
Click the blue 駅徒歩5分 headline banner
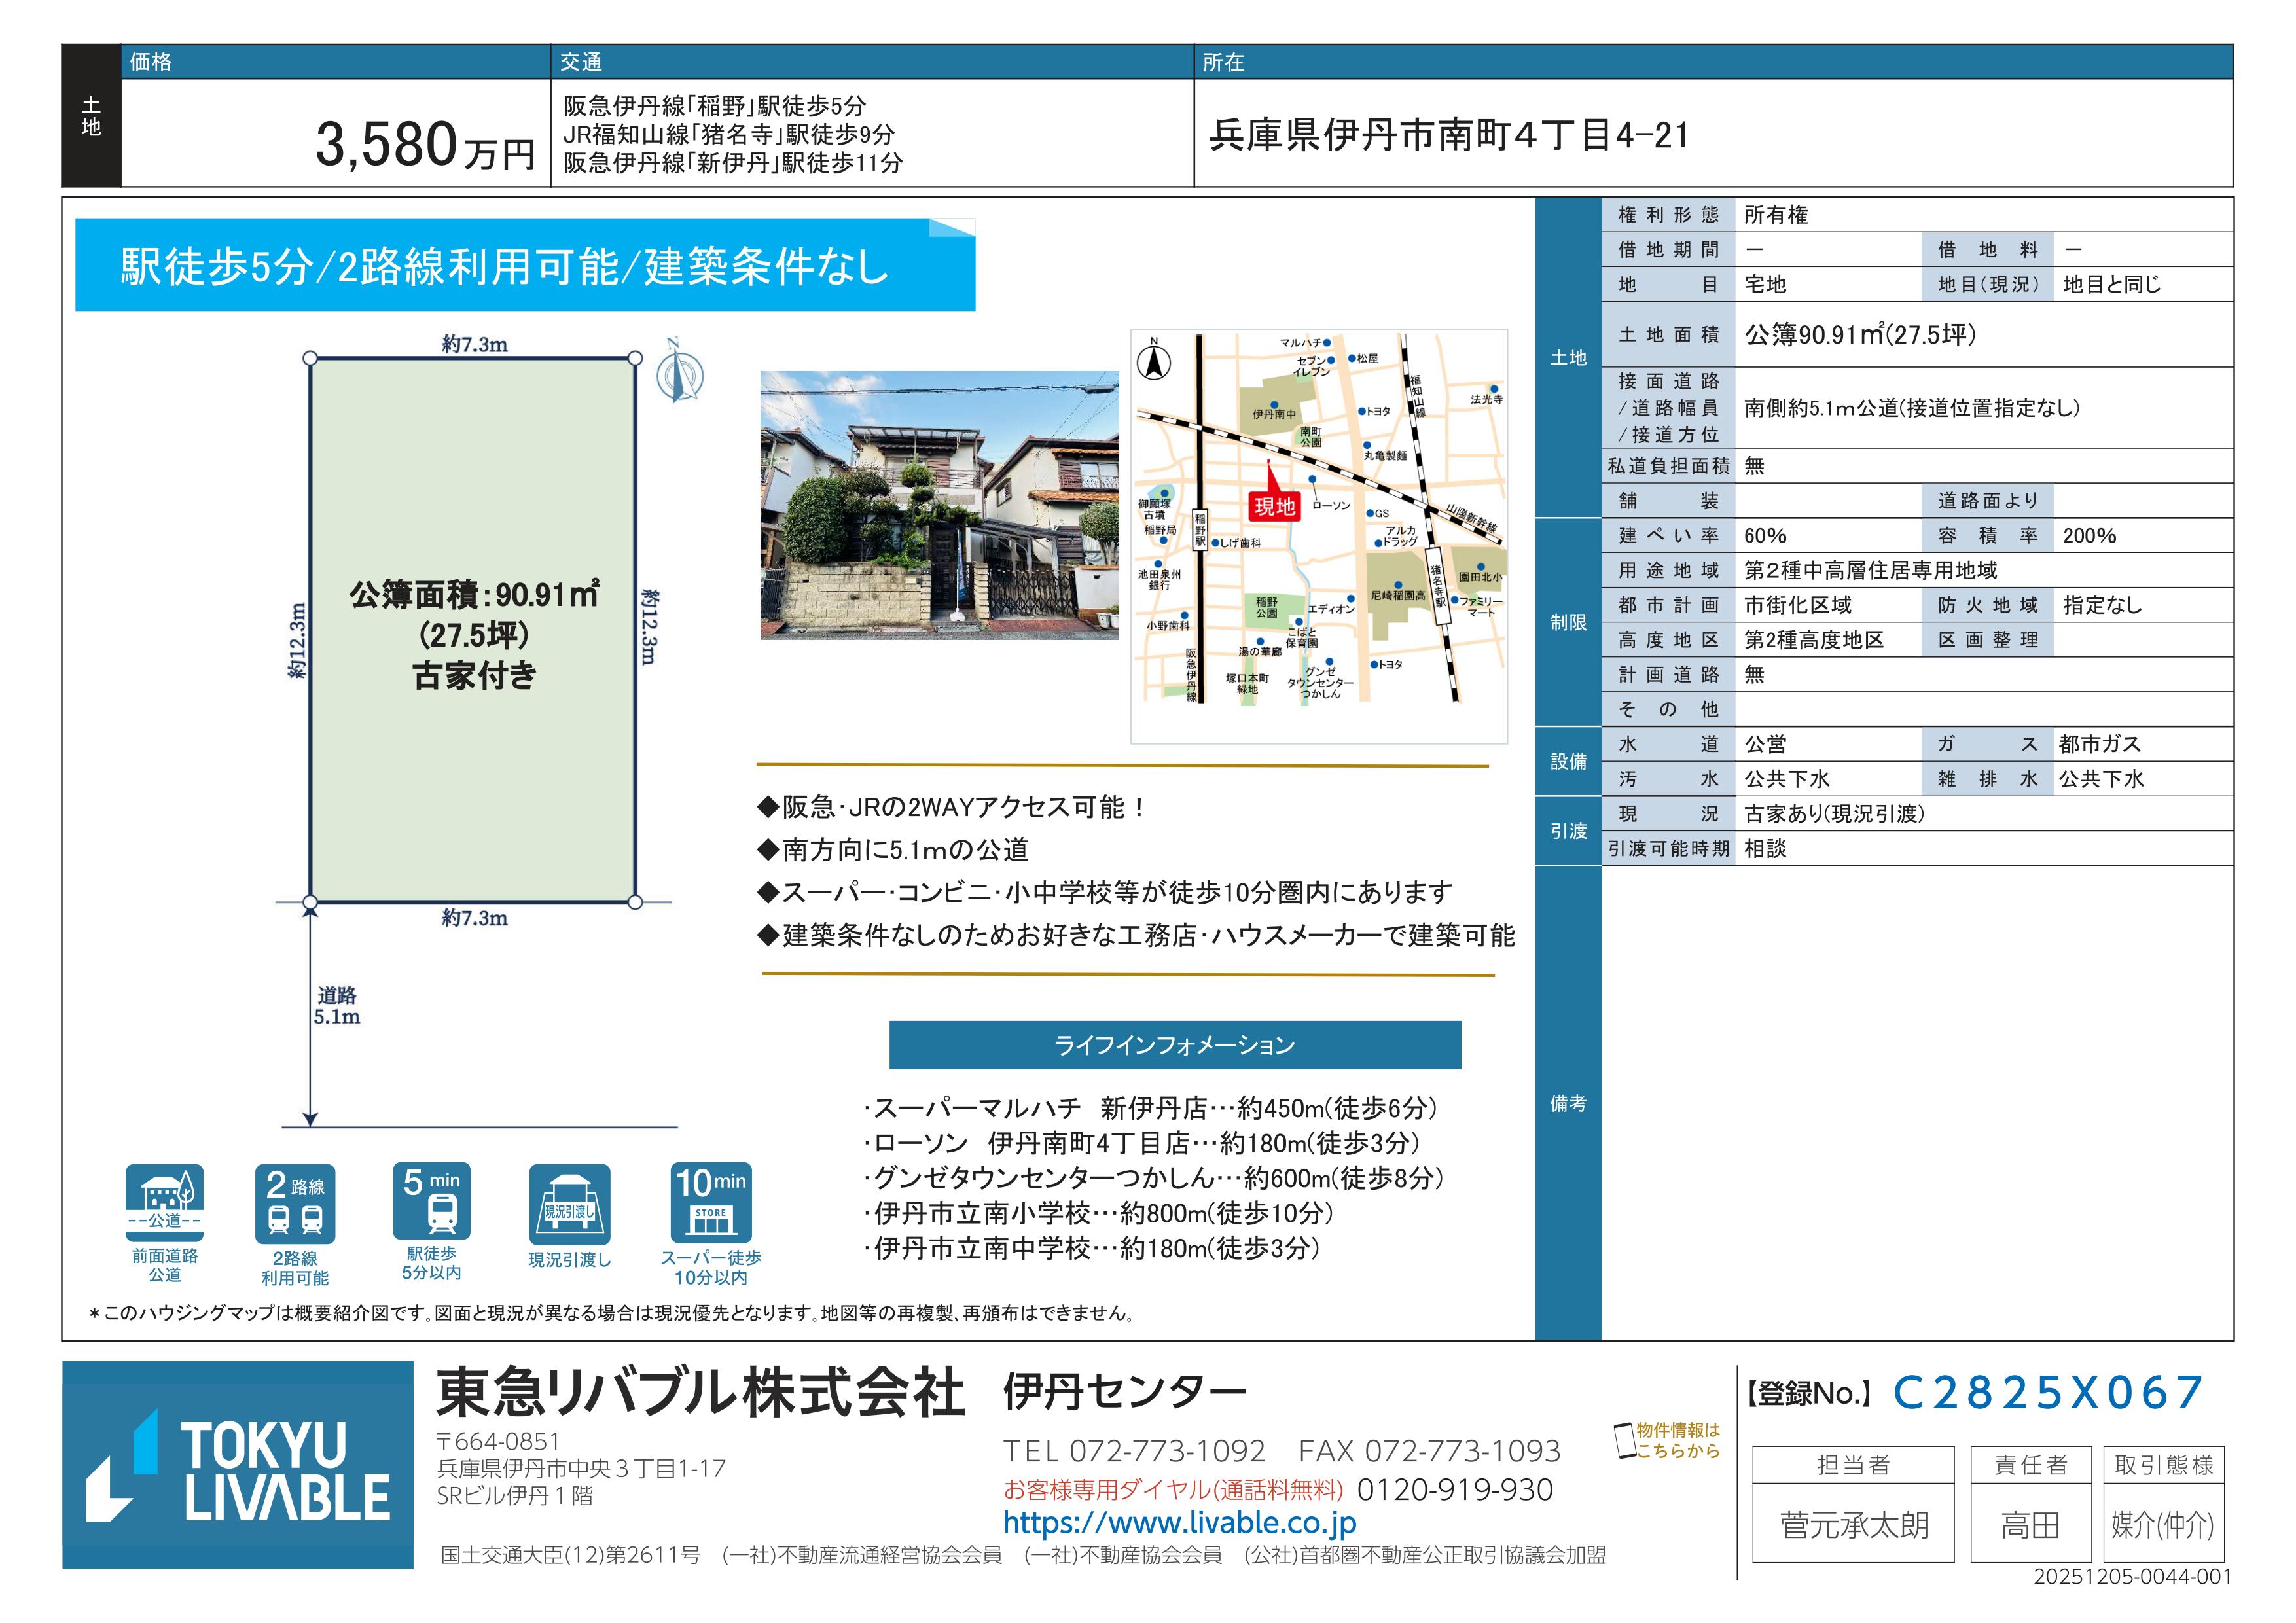[x=525, y=266]
